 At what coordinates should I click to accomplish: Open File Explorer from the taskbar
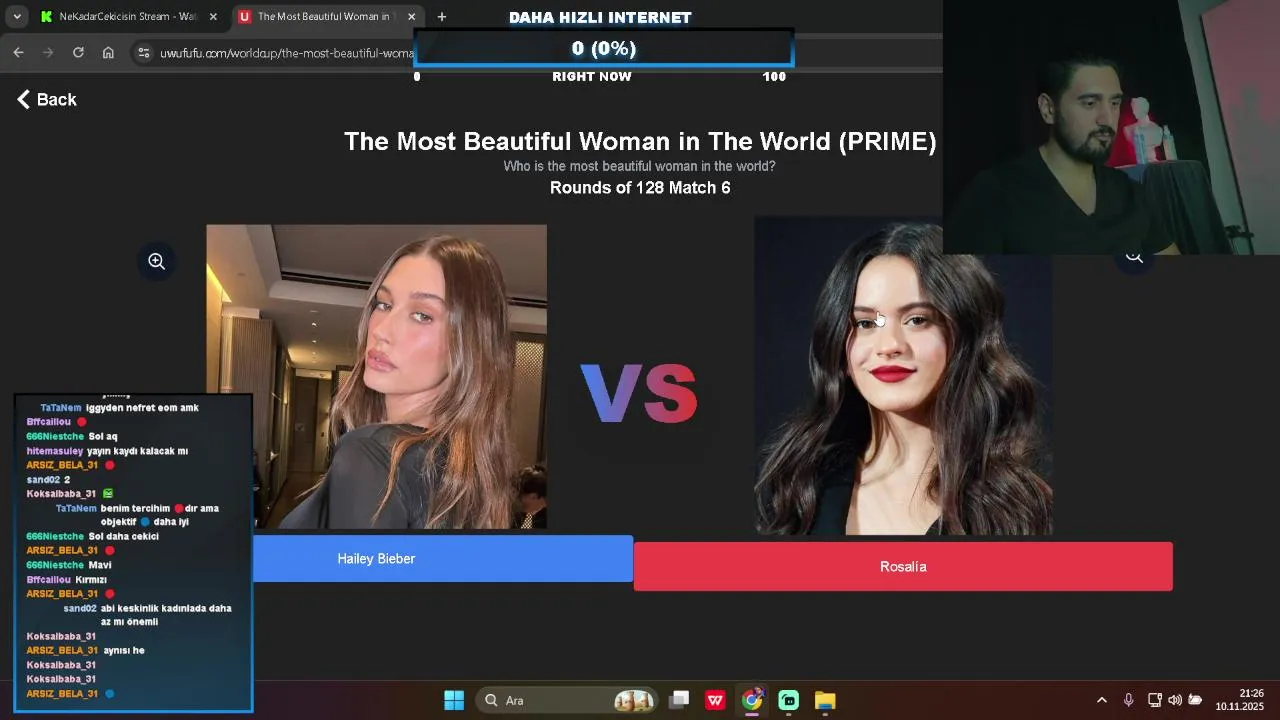[825, 700]
